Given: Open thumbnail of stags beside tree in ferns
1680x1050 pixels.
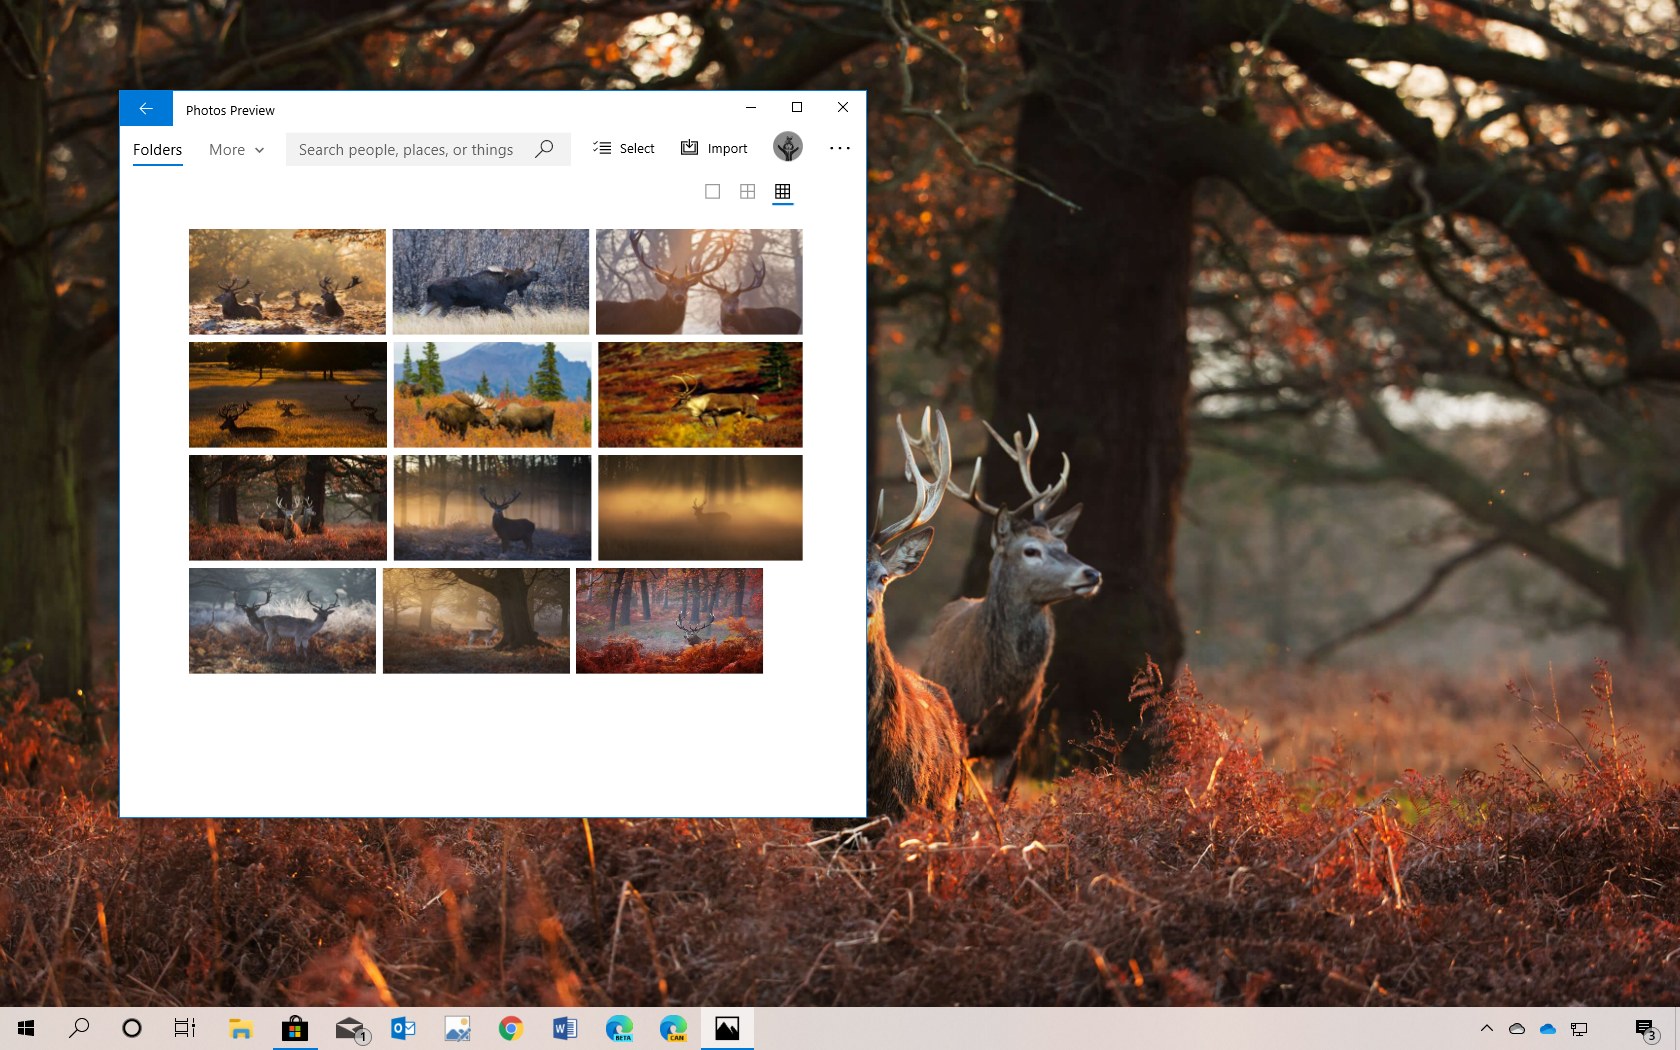Looking at the screenshot, I should pos(288,508).
